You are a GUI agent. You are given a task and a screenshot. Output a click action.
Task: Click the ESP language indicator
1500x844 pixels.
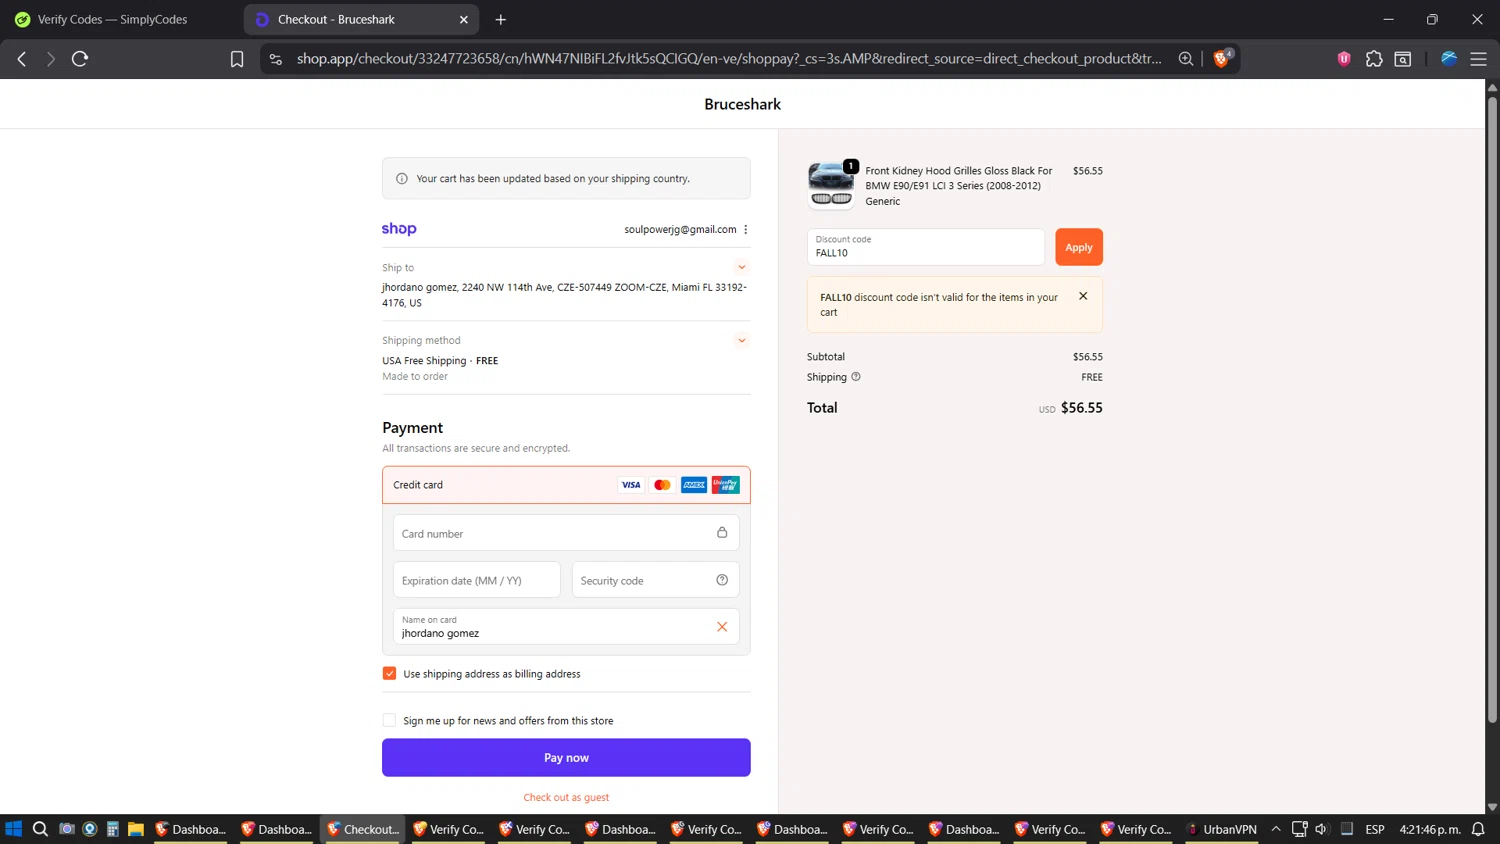[1375, 829]
